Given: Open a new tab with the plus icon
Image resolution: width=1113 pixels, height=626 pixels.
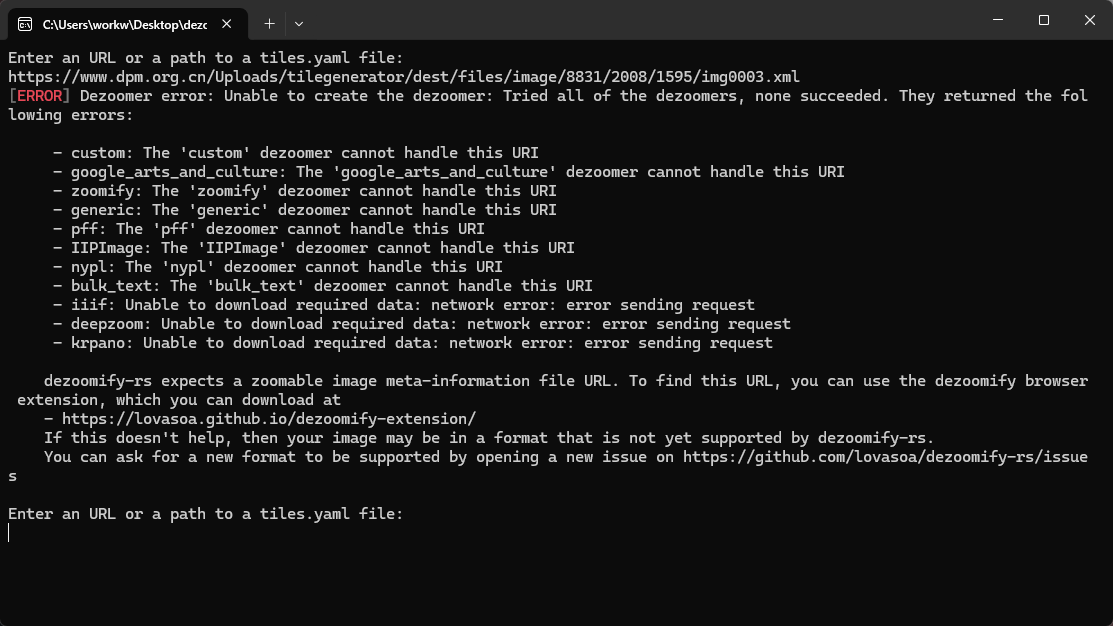Looking at the screenshot, I should 269,23.
